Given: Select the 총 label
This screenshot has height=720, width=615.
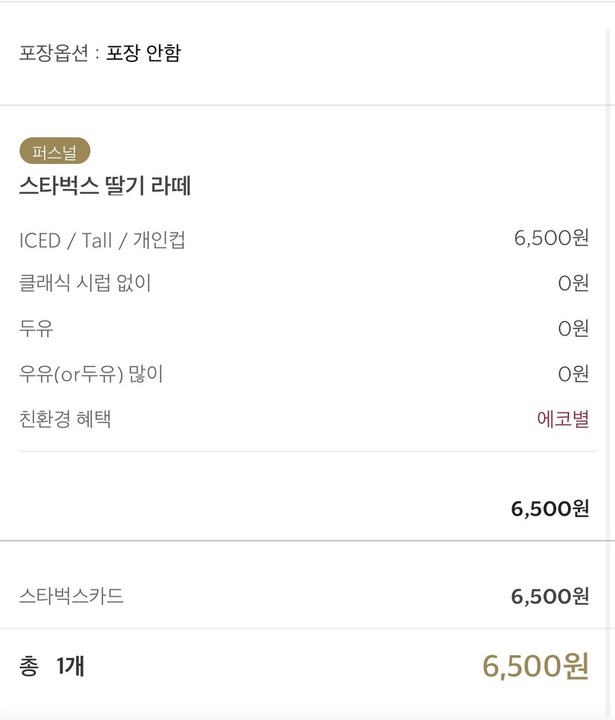Looking at the screenshot, I should point(28,666).
